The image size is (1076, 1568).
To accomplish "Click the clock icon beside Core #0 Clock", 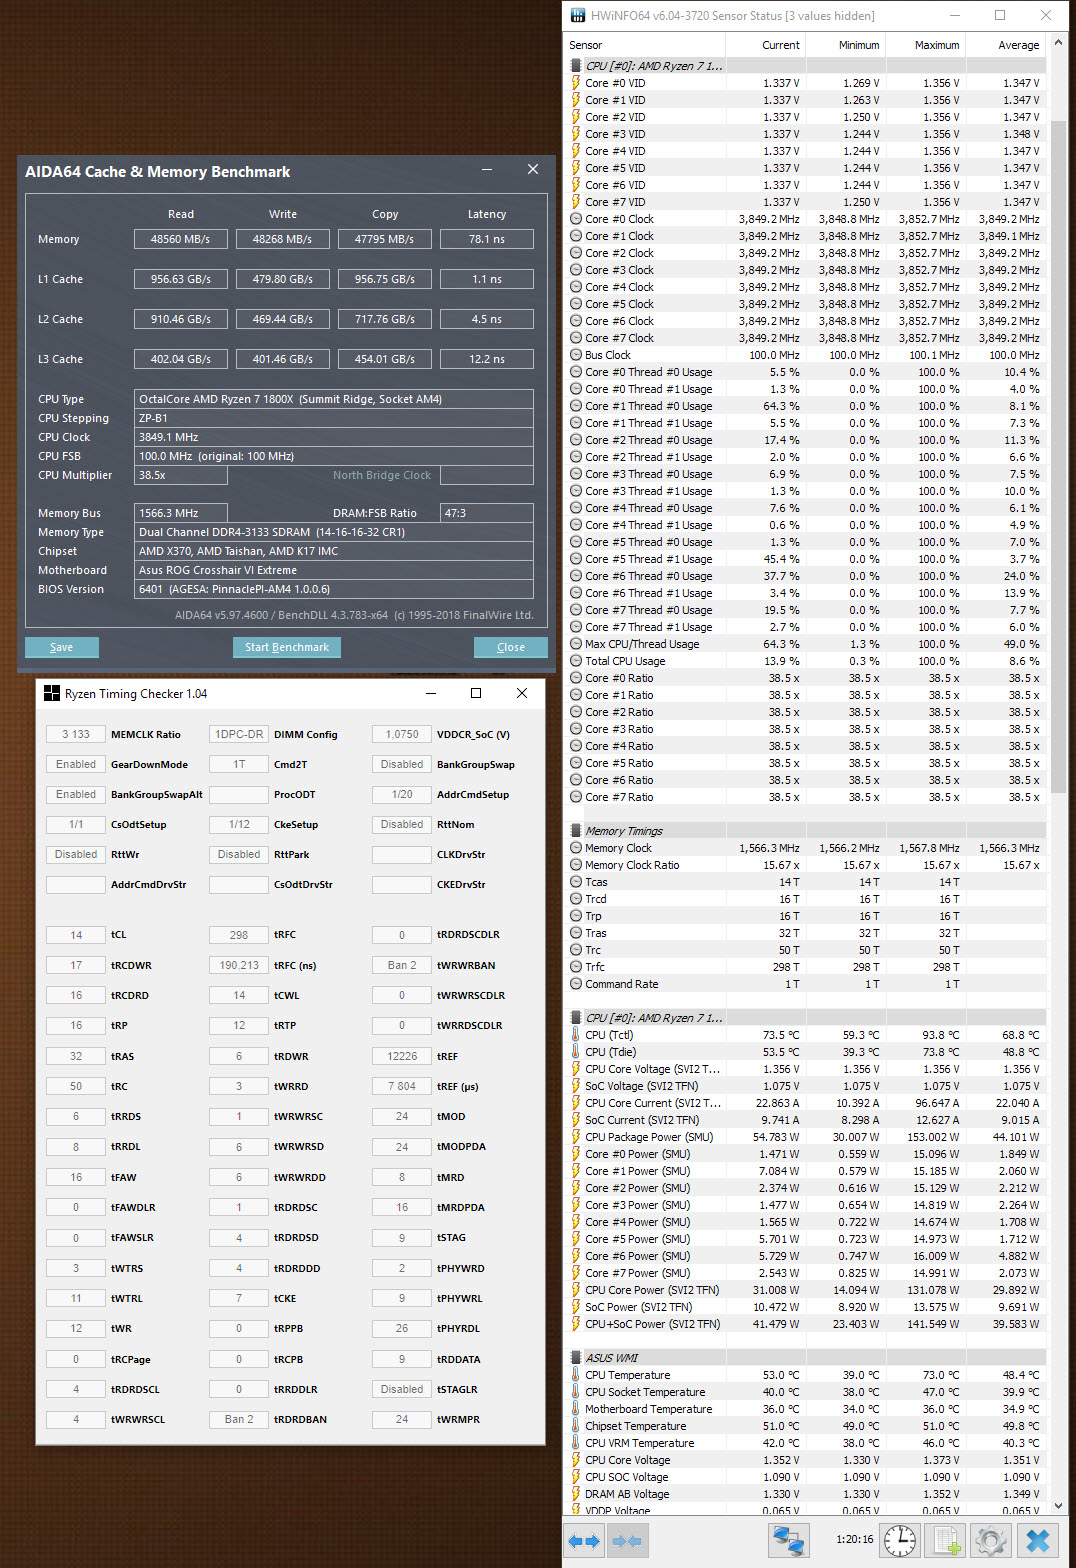I will [576, 219].
